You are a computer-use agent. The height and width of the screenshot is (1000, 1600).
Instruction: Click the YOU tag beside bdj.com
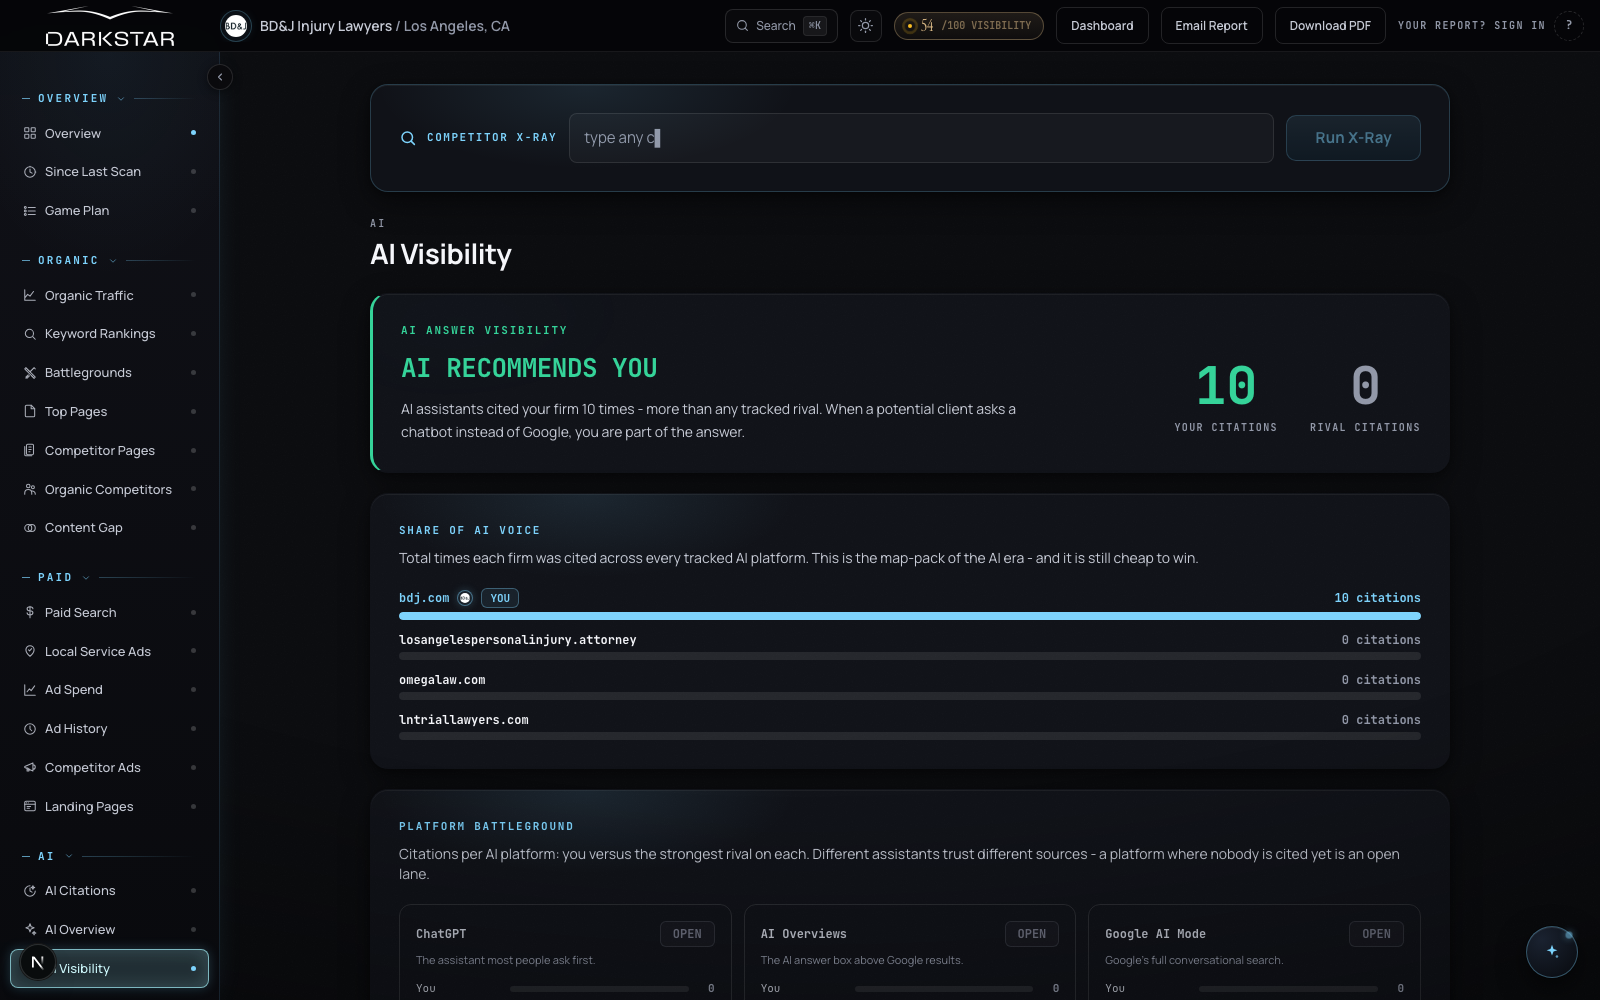point(500,598)
